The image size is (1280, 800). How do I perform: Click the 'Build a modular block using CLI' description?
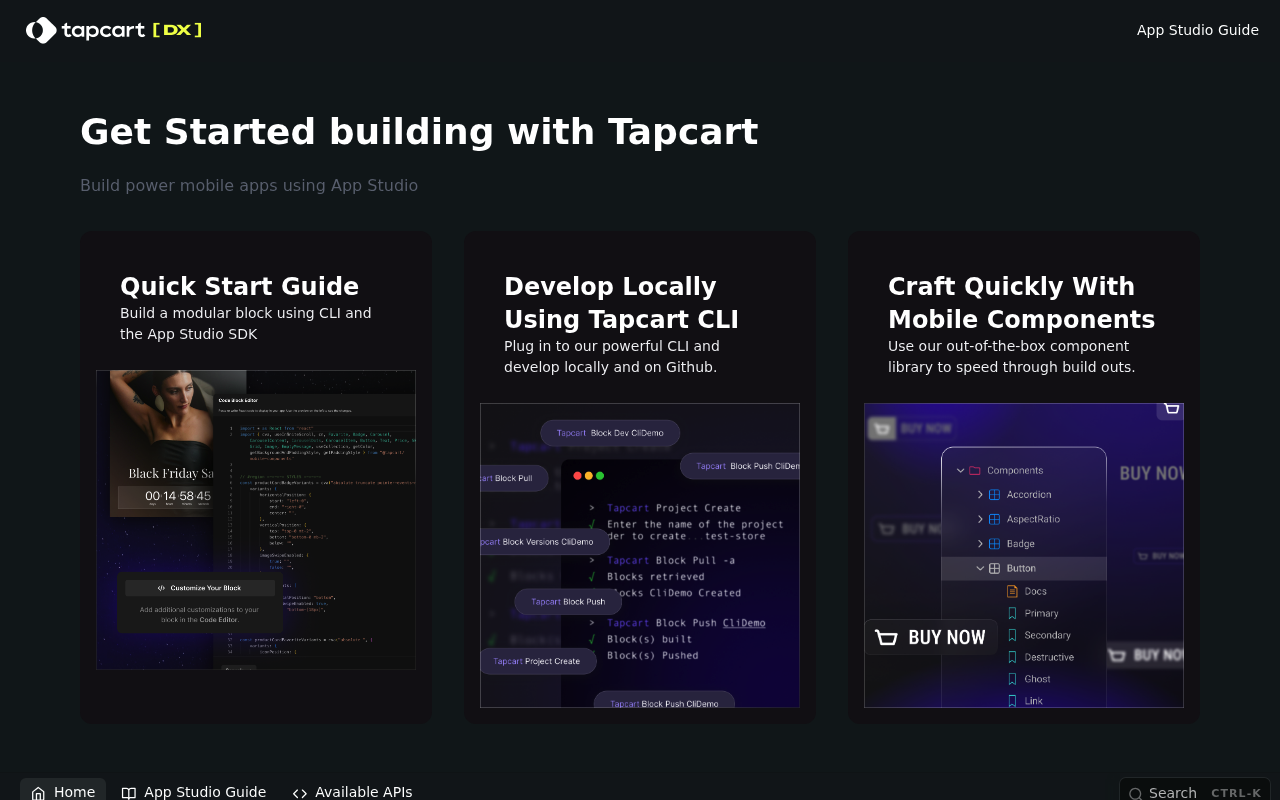[x=246, y=323]
